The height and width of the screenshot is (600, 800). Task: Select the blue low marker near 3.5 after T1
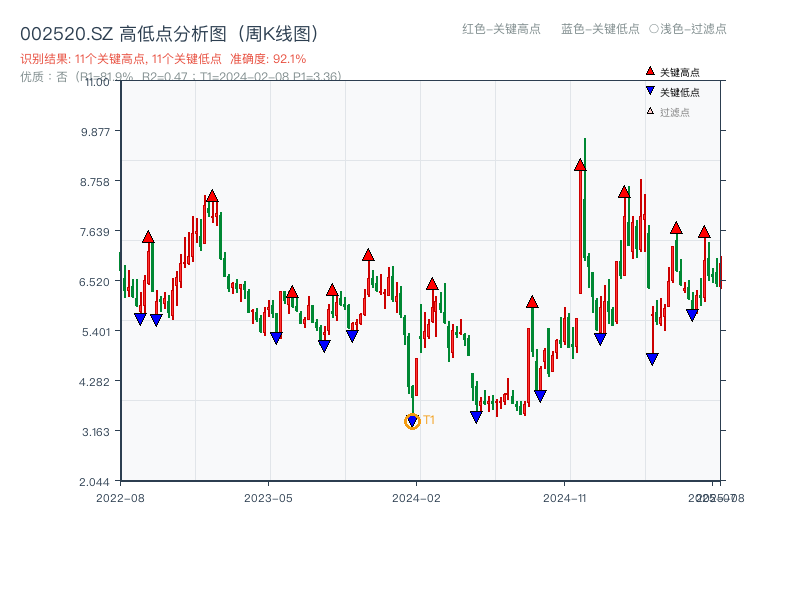tap(476, 417)
